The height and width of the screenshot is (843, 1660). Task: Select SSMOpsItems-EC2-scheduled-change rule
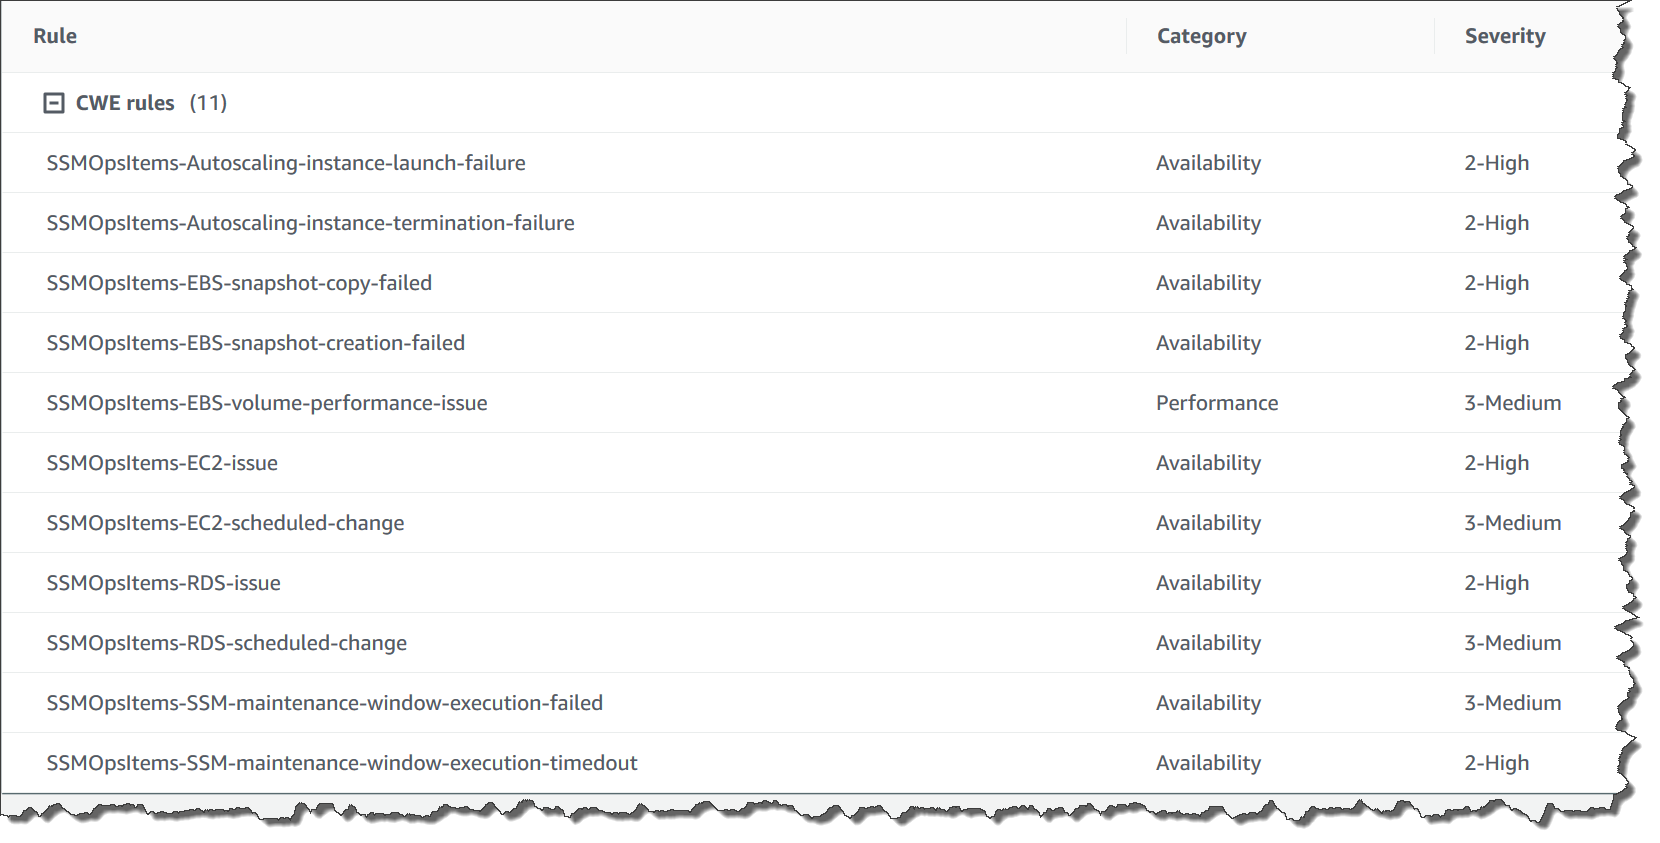coord(225,523)
